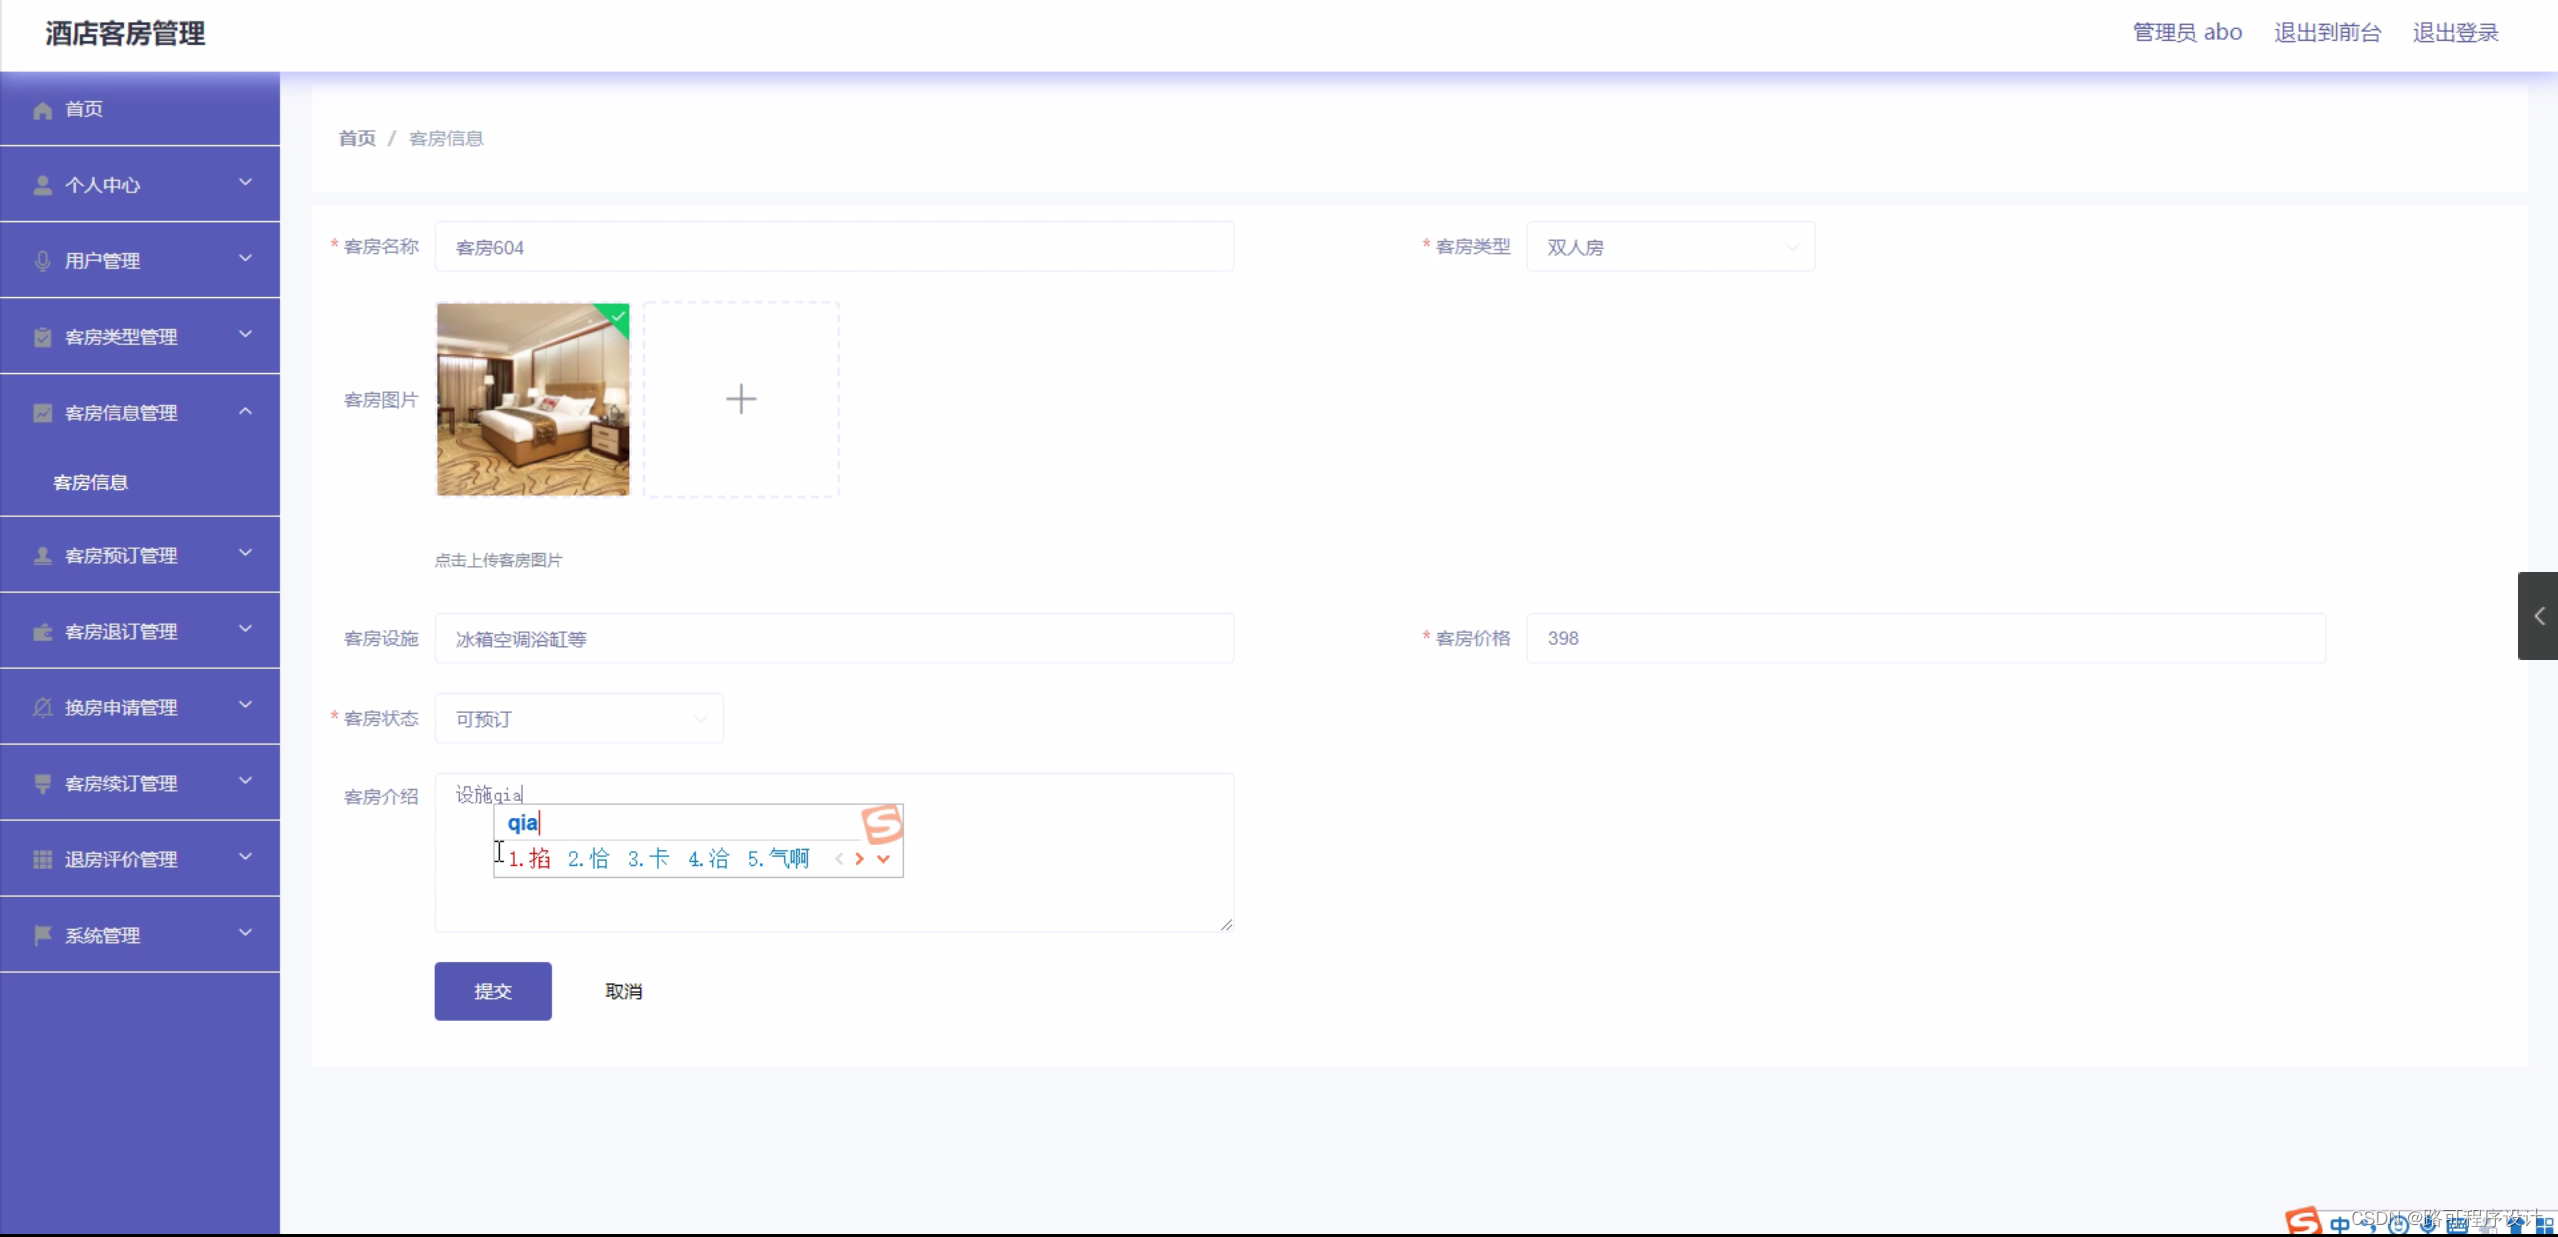The width and height of the screenshot is (2558, 1237).
Task: Click the bell icon next to 换房申请管理
Action: click(x=41, y=707)
